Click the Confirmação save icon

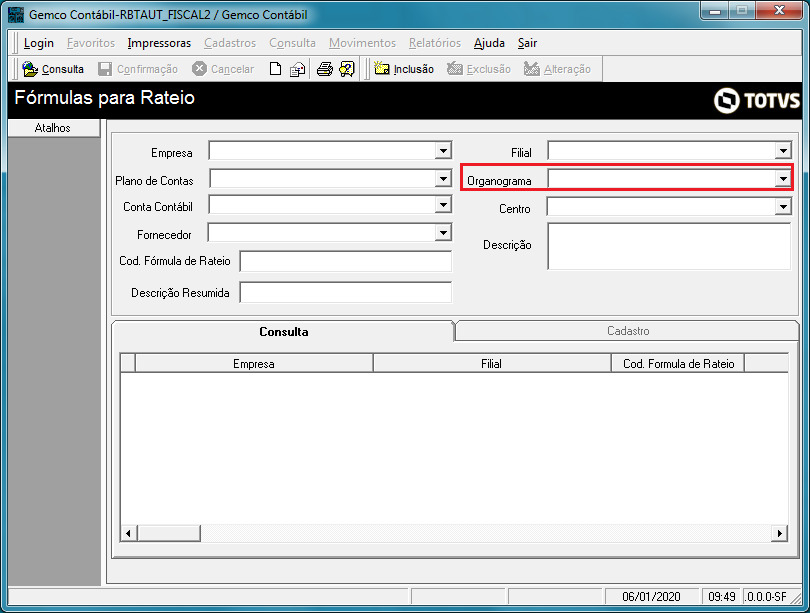tap(105, 69)
